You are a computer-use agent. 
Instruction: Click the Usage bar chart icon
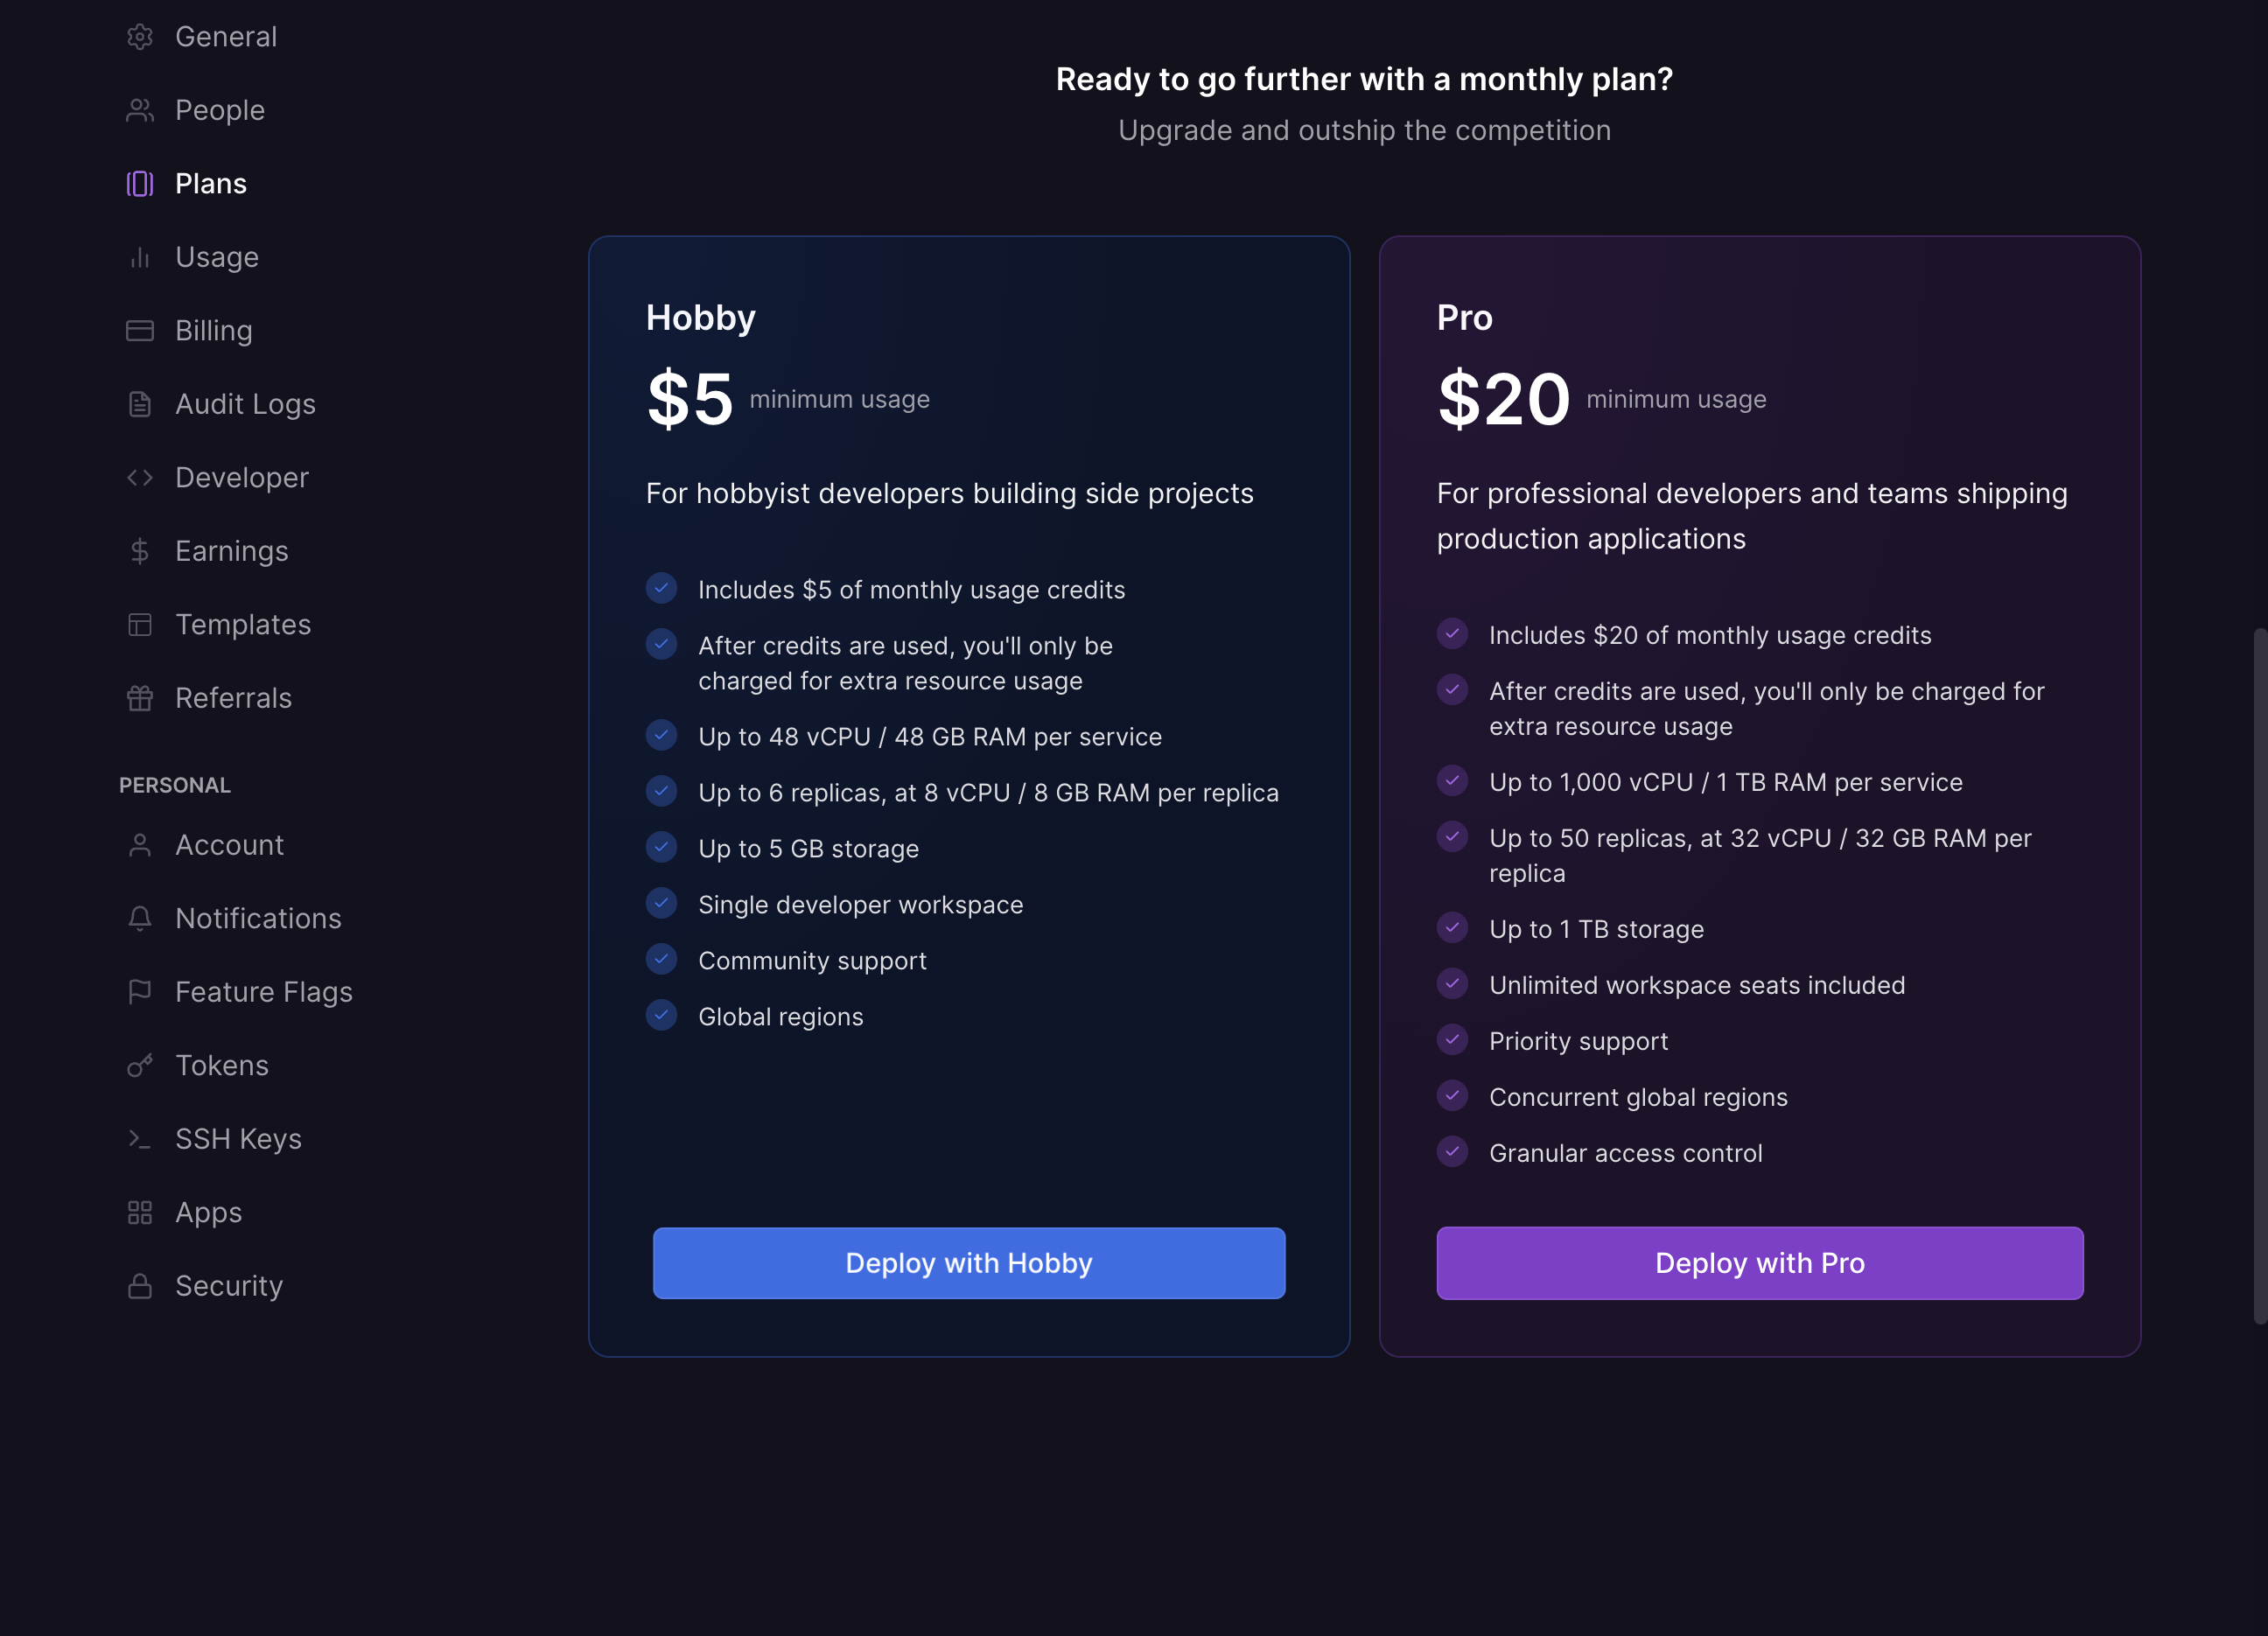pyautogui.click(x=140, y=258)
